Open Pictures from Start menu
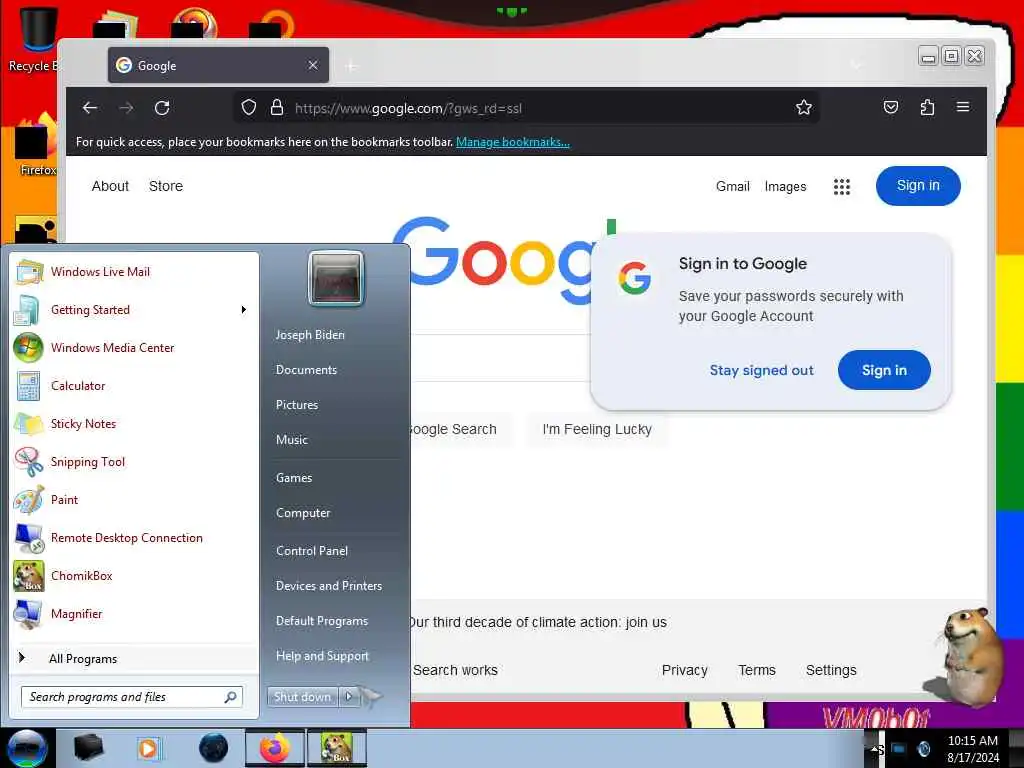1024x768 pixels. point(296,405)
